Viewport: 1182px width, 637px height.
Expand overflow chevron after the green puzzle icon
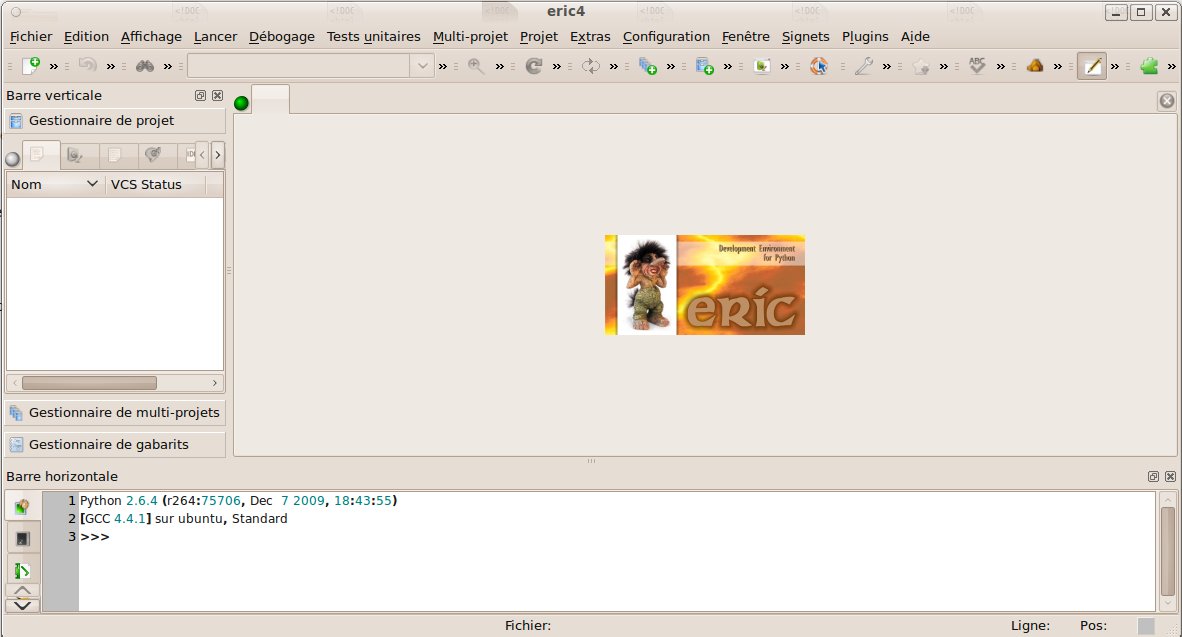coord(1171,66)
